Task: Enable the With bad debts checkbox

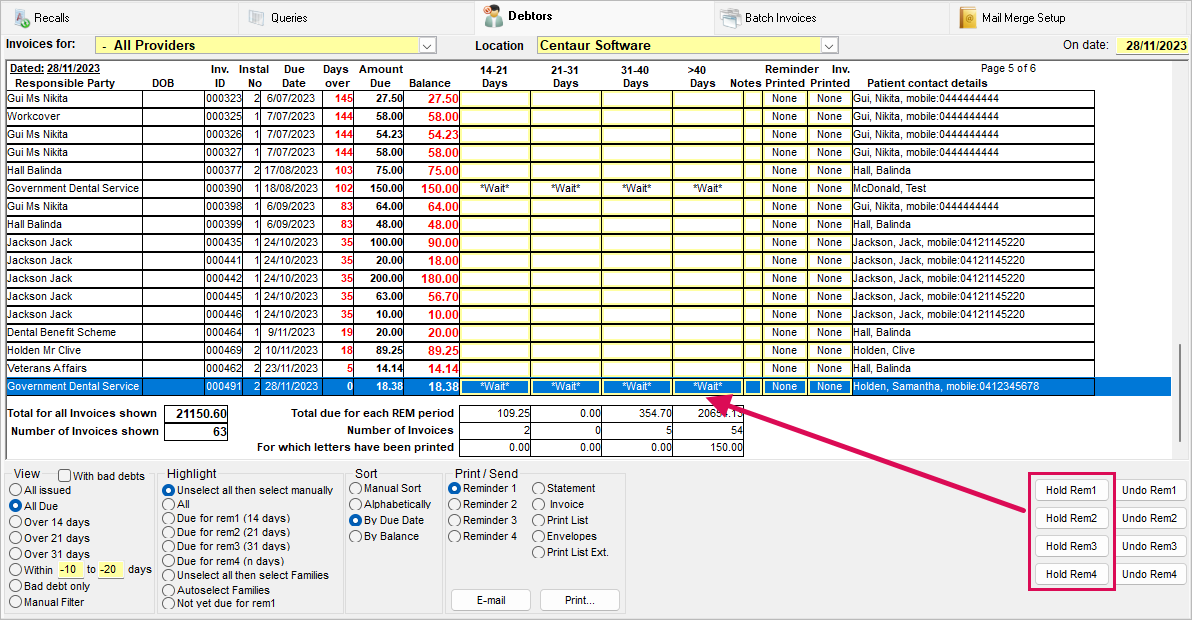Action: 65,476
